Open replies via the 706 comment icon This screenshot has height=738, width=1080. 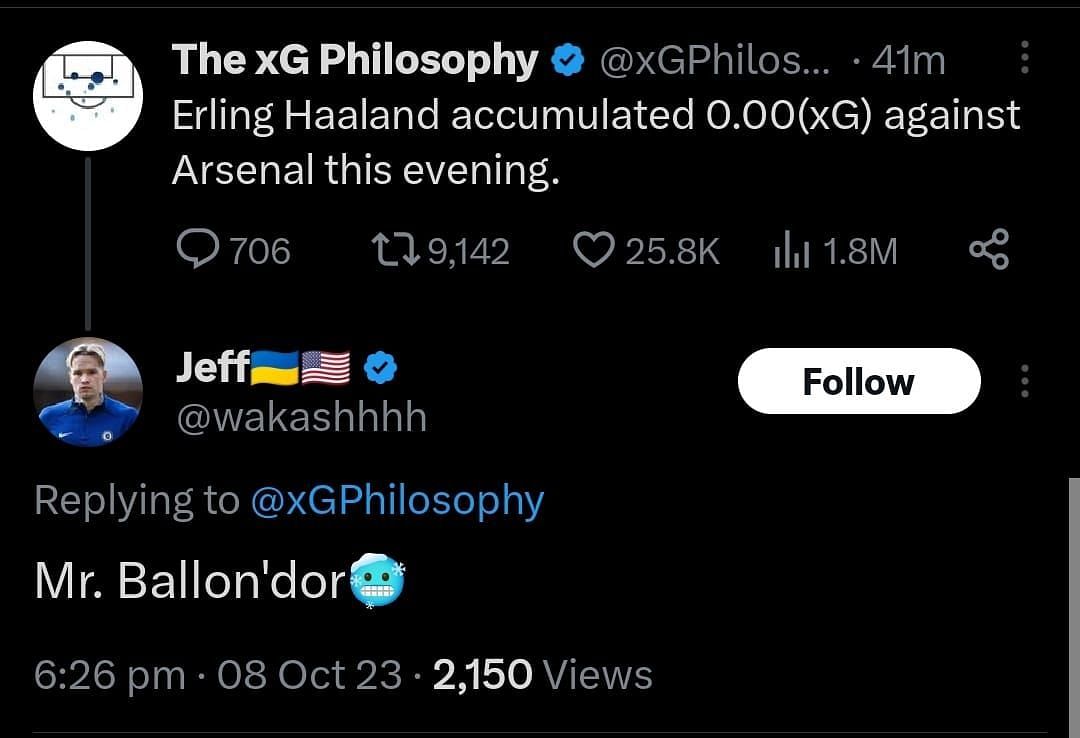point(198,249)
